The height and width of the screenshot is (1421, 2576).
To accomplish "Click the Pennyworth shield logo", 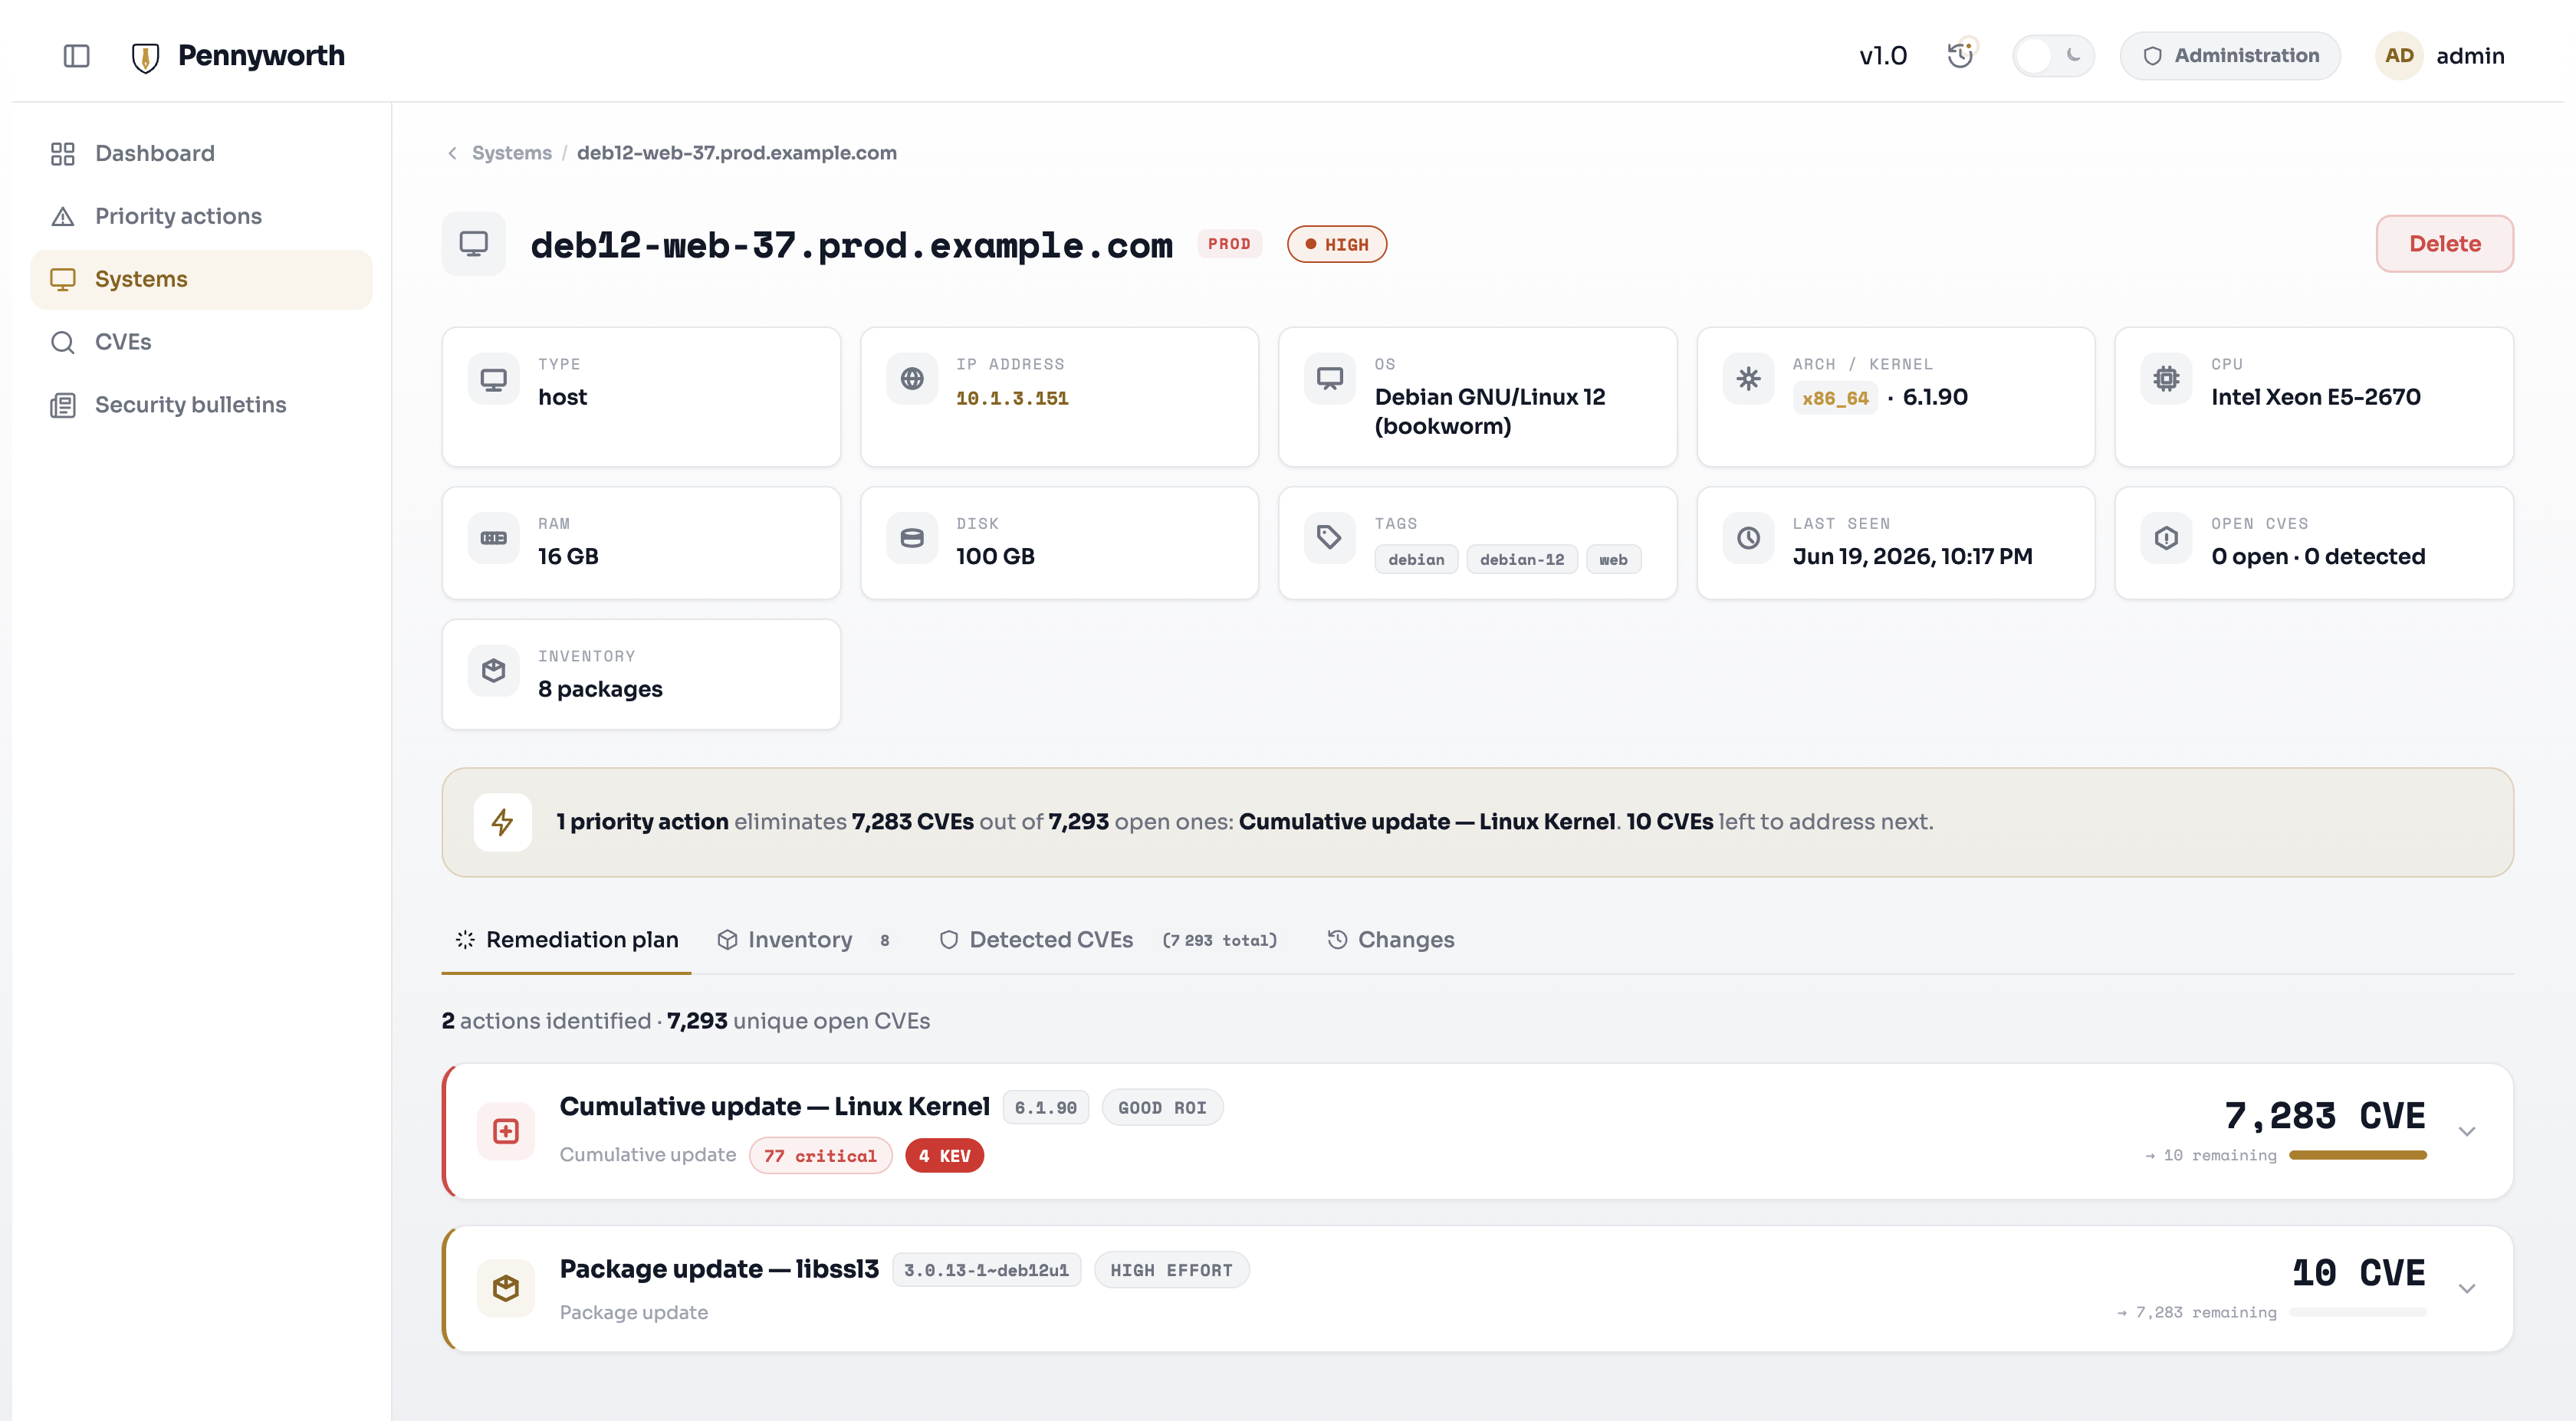I will click(x=145, y=57).
